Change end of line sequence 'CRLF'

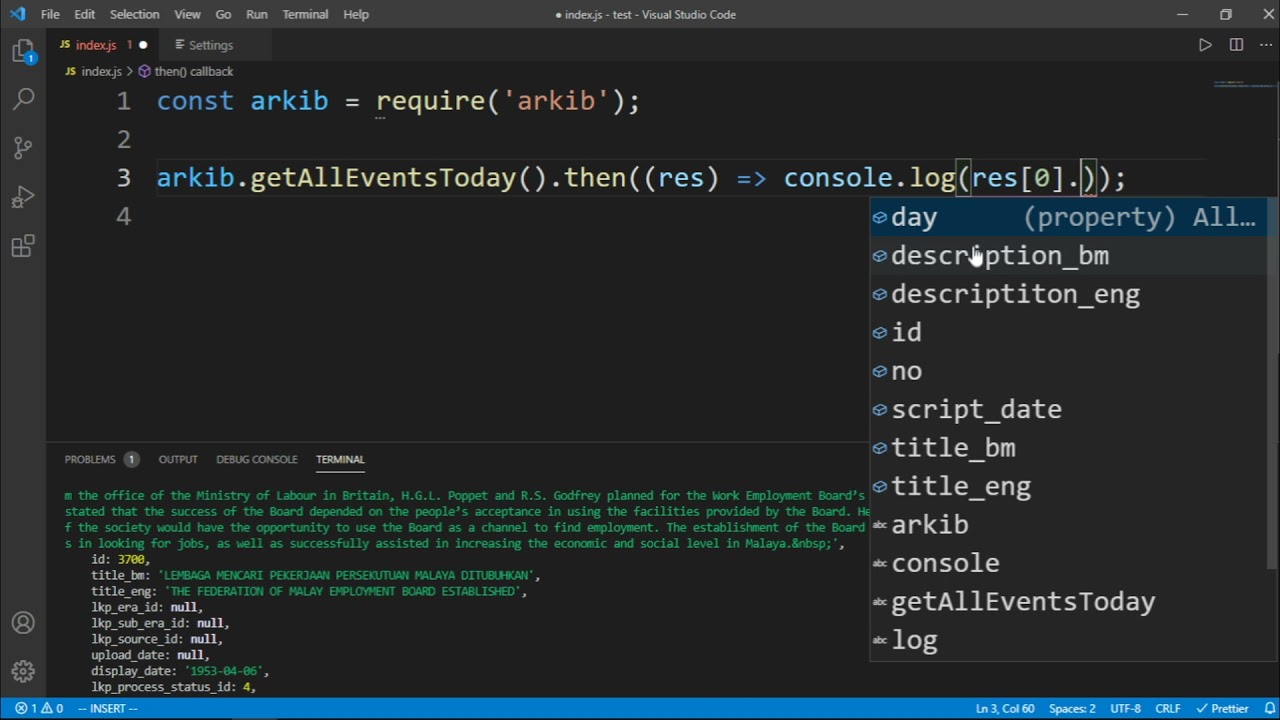coord(1168,709)
